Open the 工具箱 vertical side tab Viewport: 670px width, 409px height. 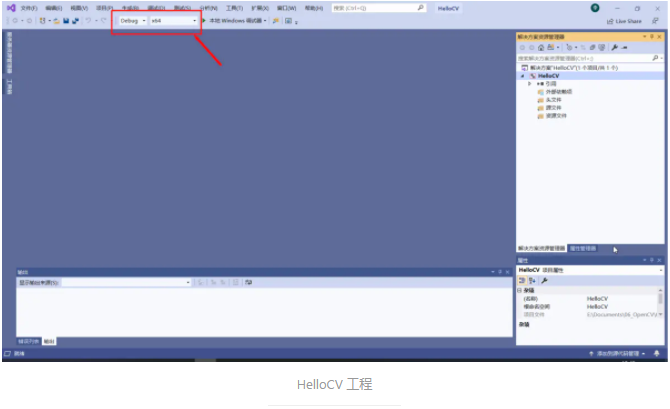9,87
